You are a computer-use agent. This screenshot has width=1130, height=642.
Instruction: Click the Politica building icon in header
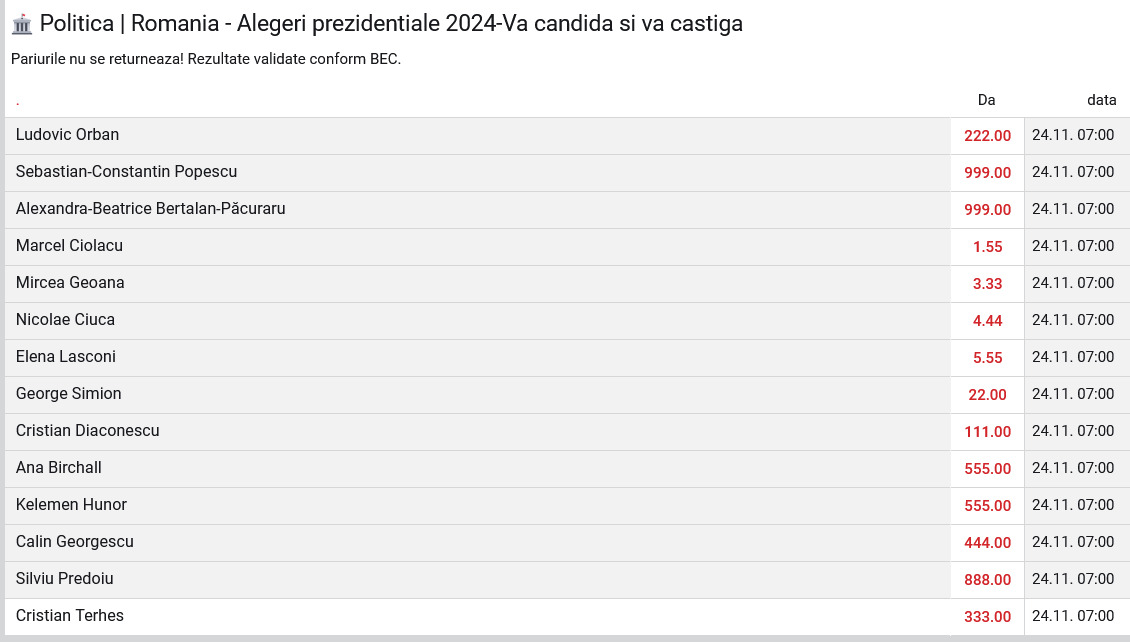[x=22, y=24]
